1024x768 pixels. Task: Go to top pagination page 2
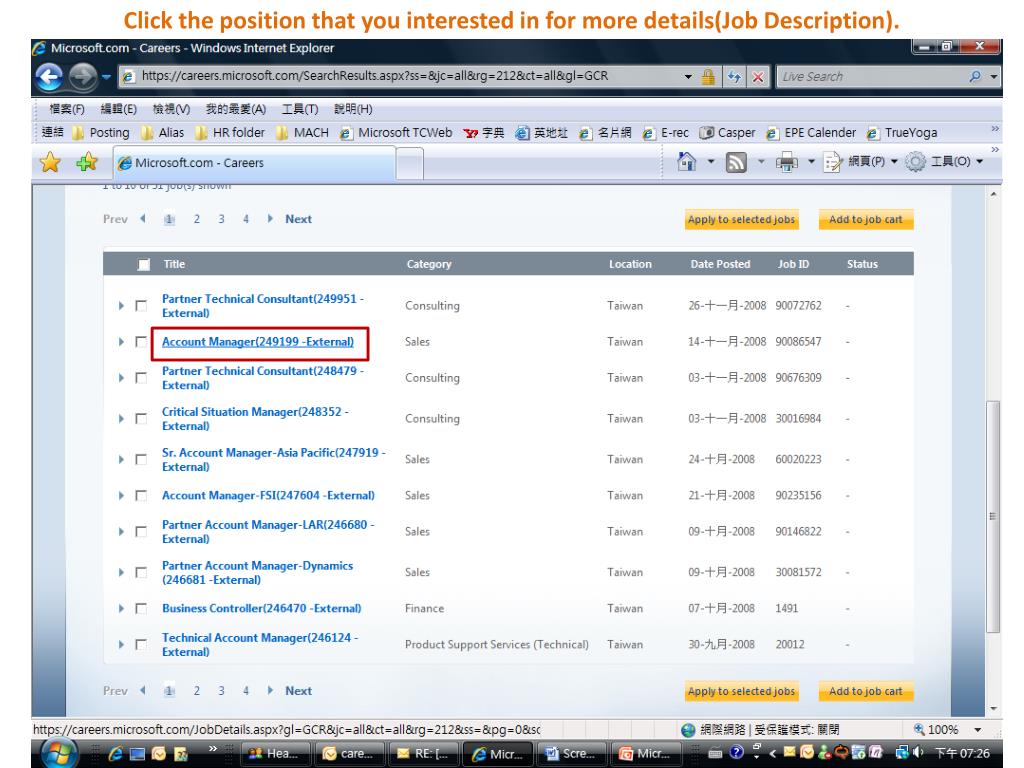[197, 219]
